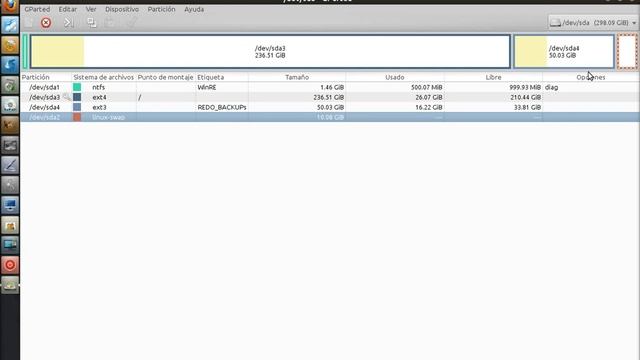Click the greyed-out Apply checkmark toolbar icon
The width and height of the screenshot is (640, 360).
pos(131,22)
